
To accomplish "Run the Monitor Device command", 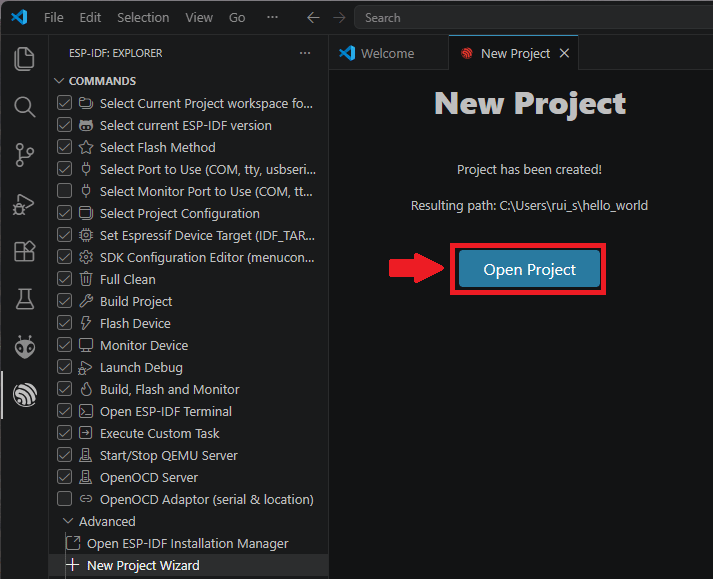I will (144, 345).
